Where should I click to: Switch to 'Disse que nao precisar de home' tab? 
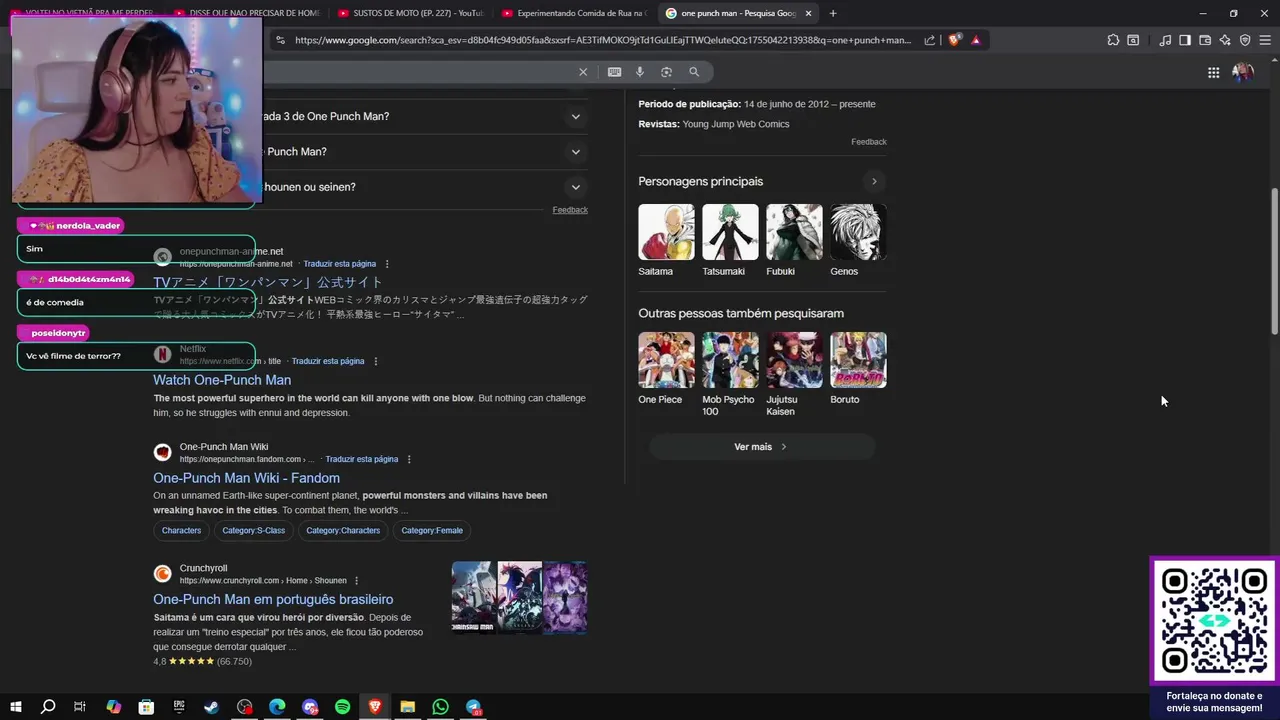[x=245, y=13]
